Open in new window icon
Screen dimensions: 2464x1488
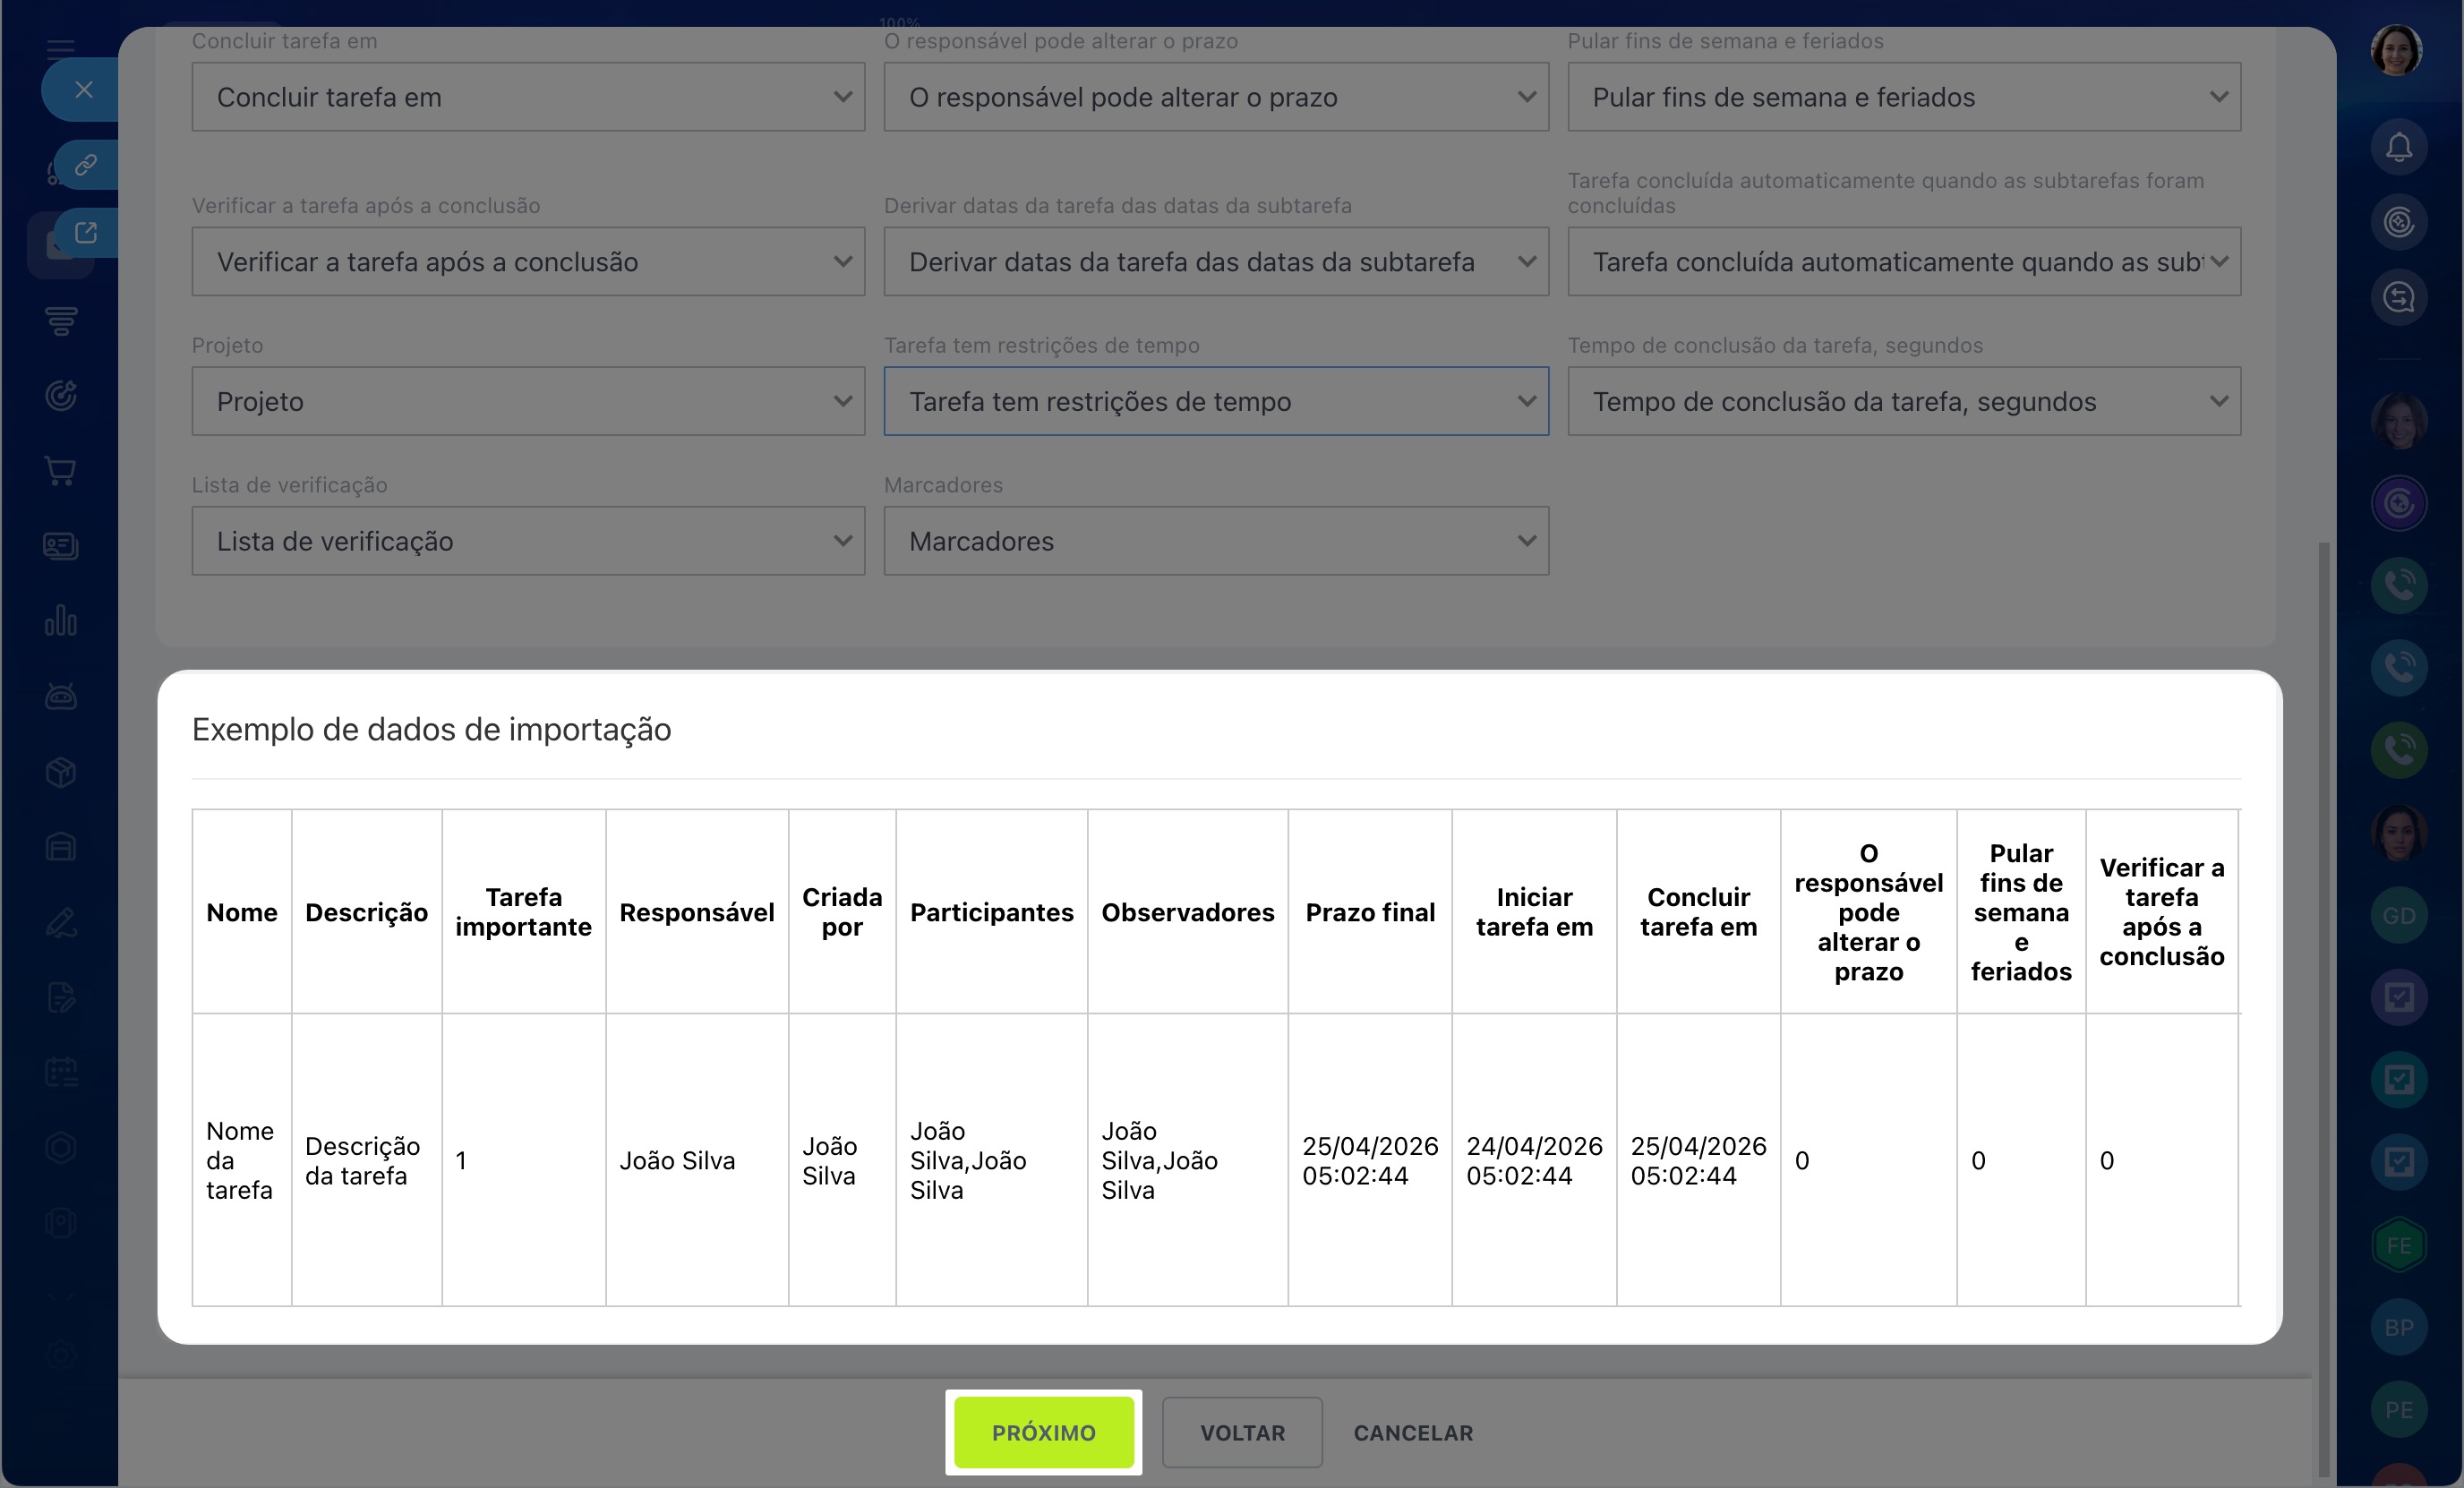tap(86, 233)
